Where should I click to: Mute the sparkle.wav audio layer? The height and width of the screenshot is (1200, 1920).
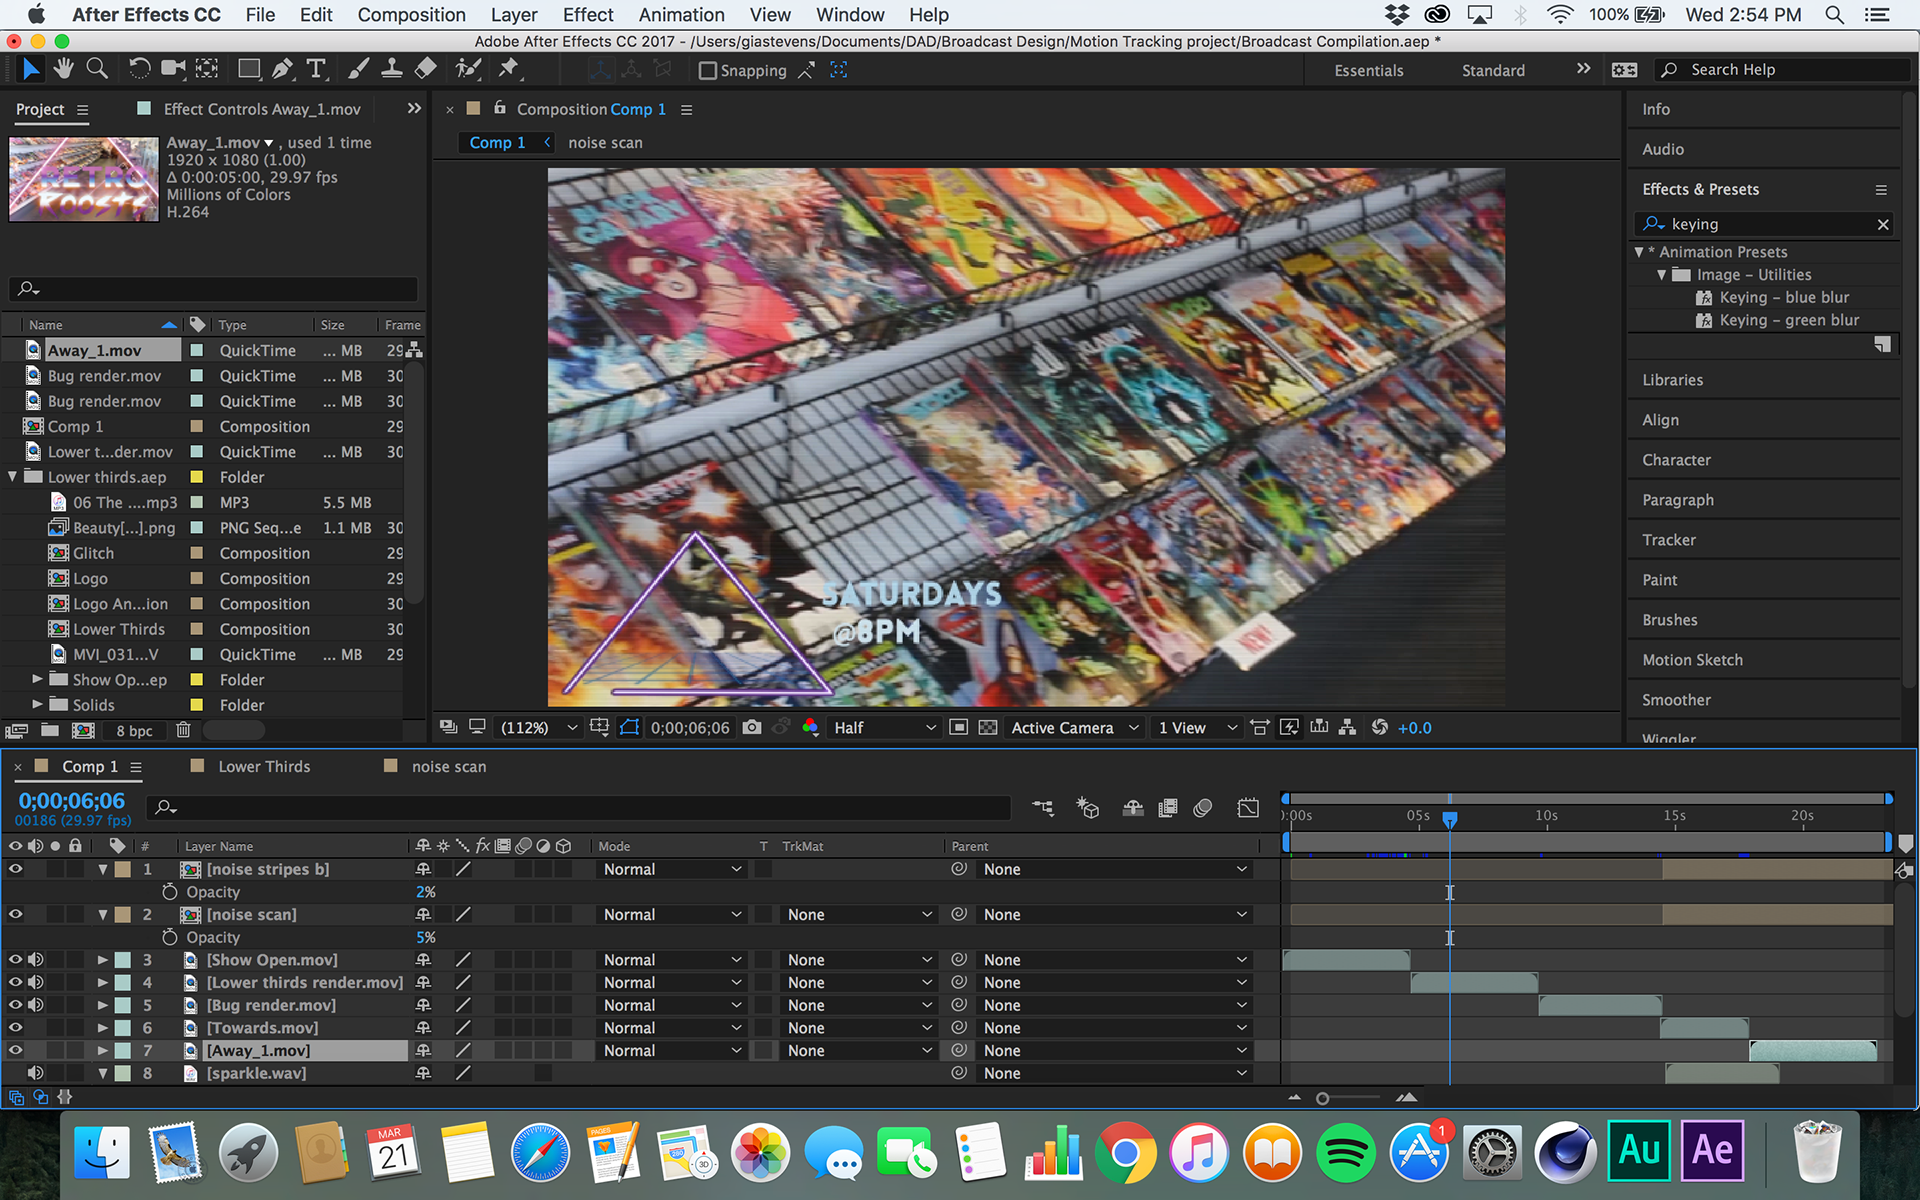[x=36, y=1073]
